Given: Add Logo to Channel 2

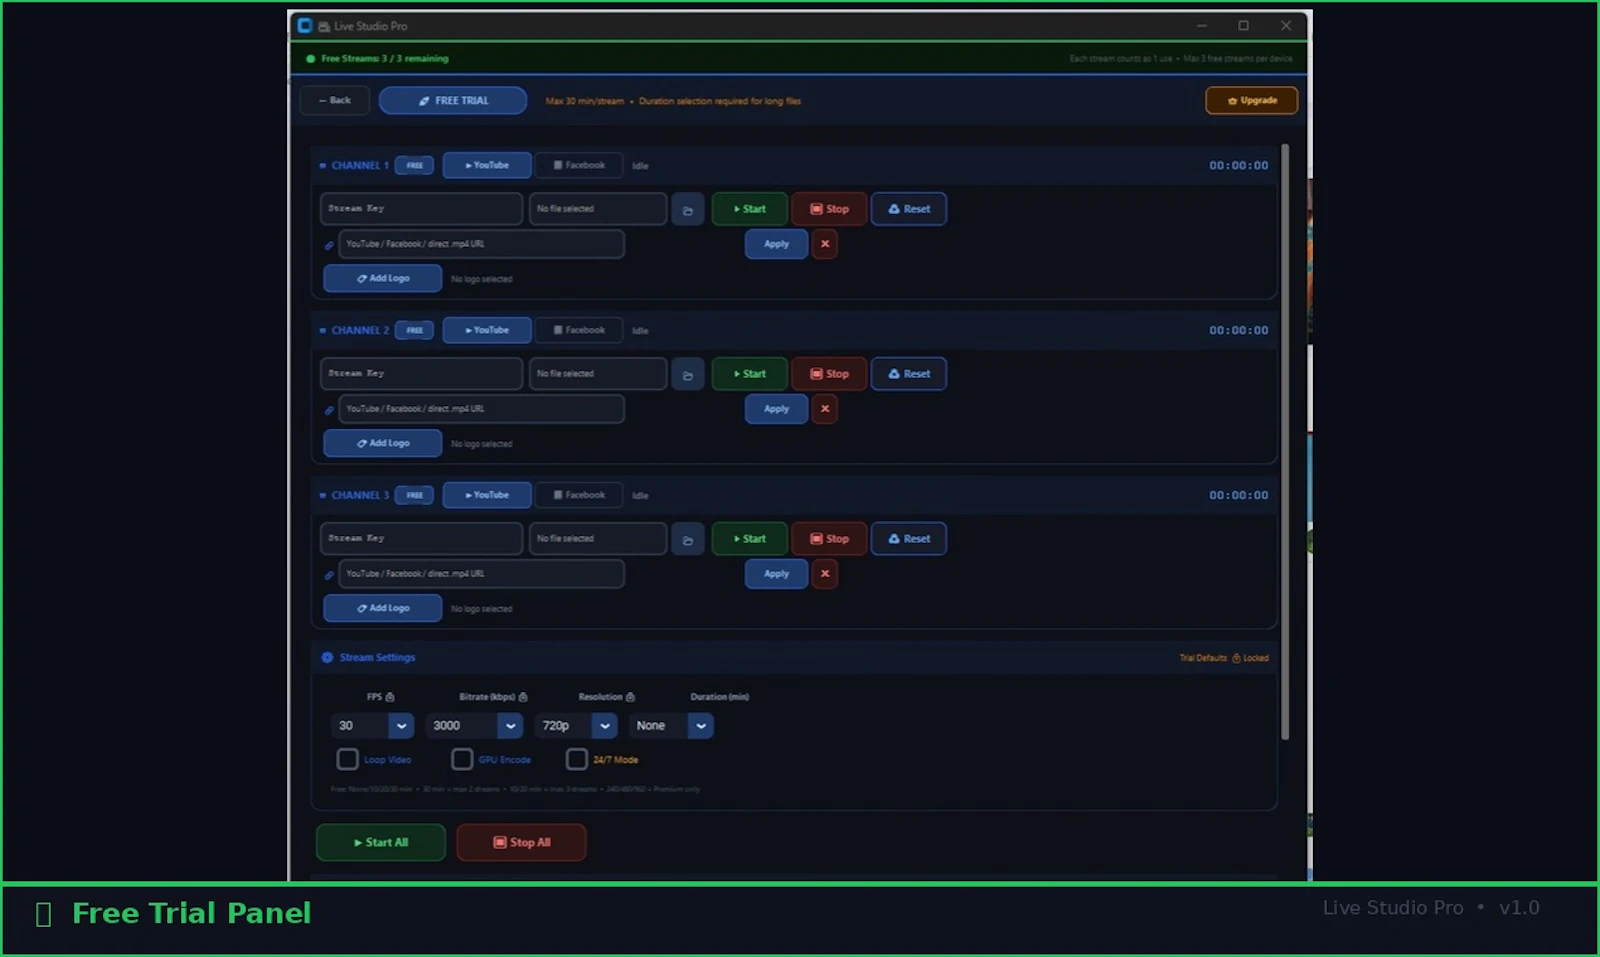Looking at the screenshot, I should pyautogui.click(x=382, y=443).
